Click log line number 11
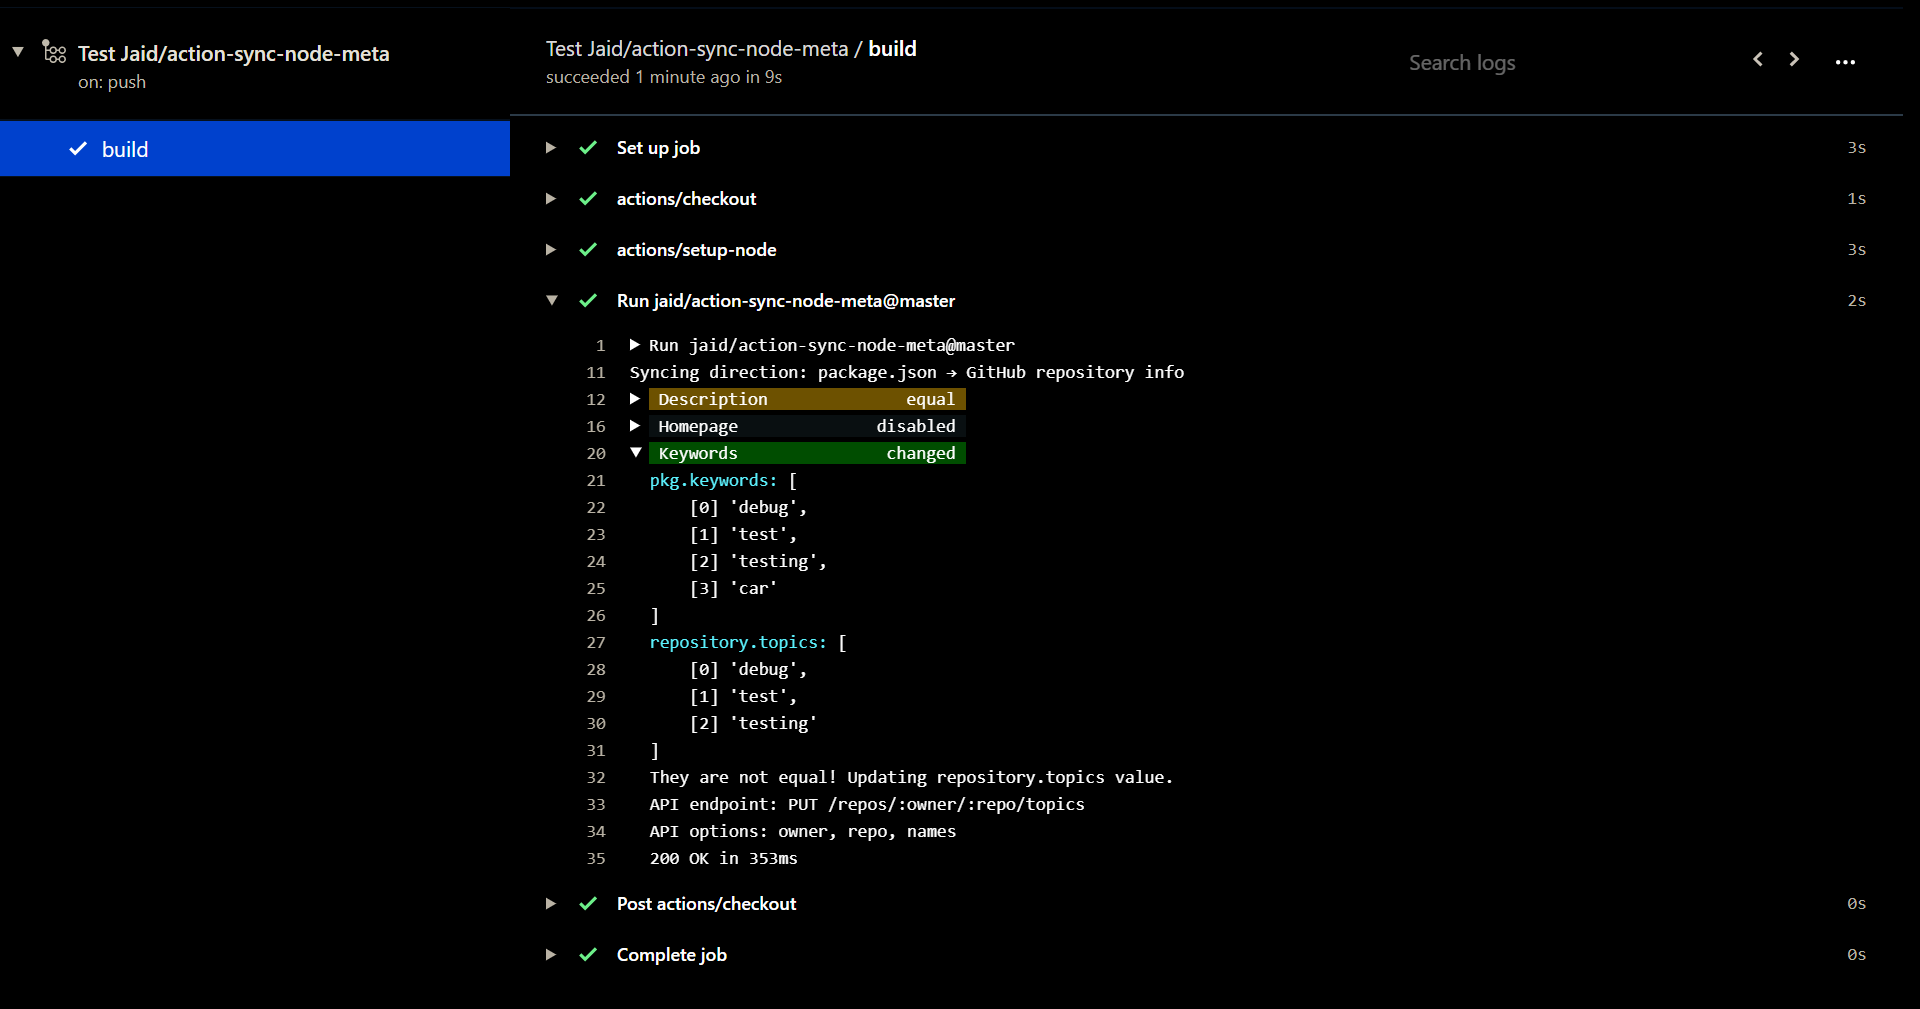Viewport: 1920px width, 1009px height. 596,373
